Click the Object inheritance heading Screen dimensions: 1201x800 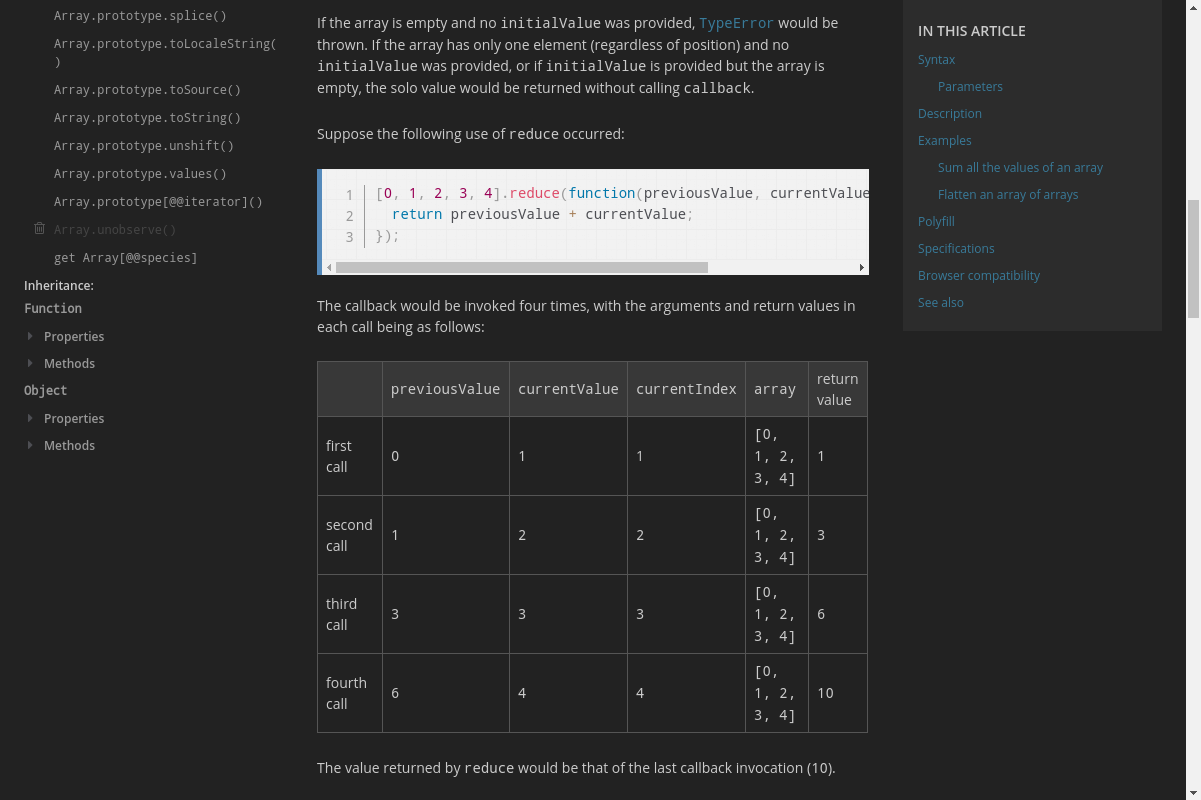(46, 391)
